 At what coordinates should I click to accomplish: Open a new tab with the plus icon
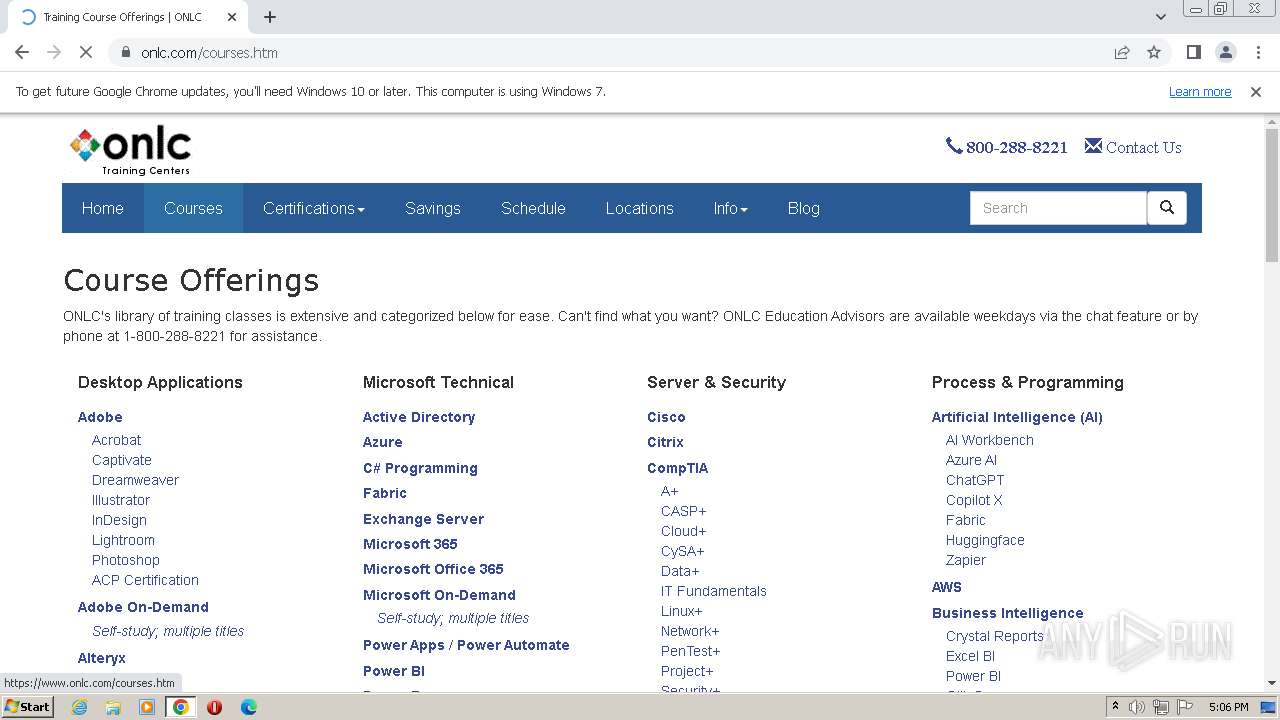(x=270, y=17)
